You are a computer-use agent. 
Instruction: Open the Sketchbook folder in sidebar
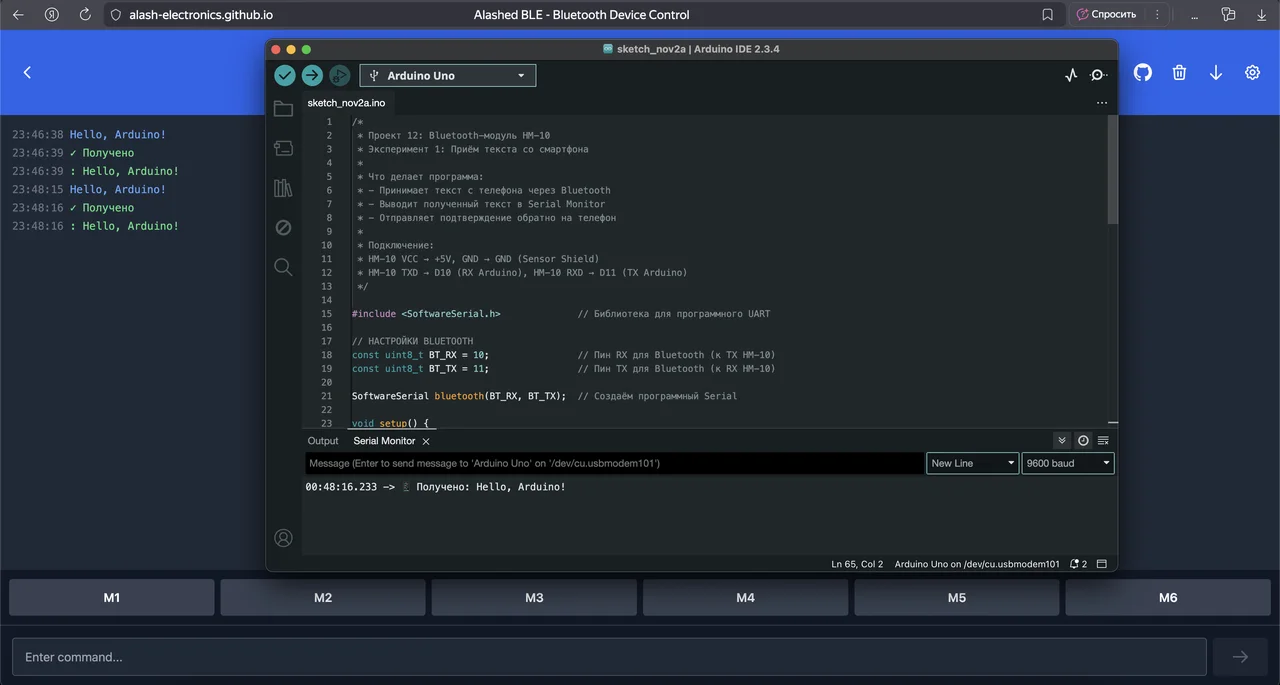point(283,109)
